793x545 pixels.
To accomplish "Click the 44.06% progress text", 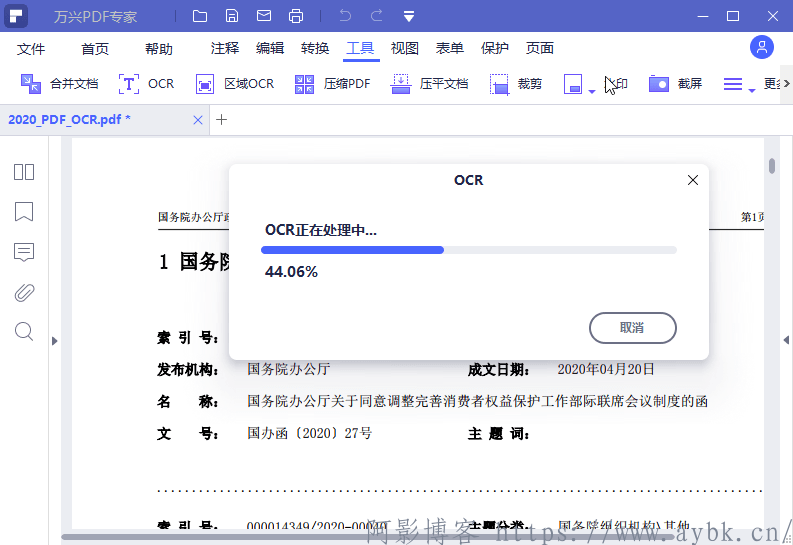I will [x=291, y=272].
